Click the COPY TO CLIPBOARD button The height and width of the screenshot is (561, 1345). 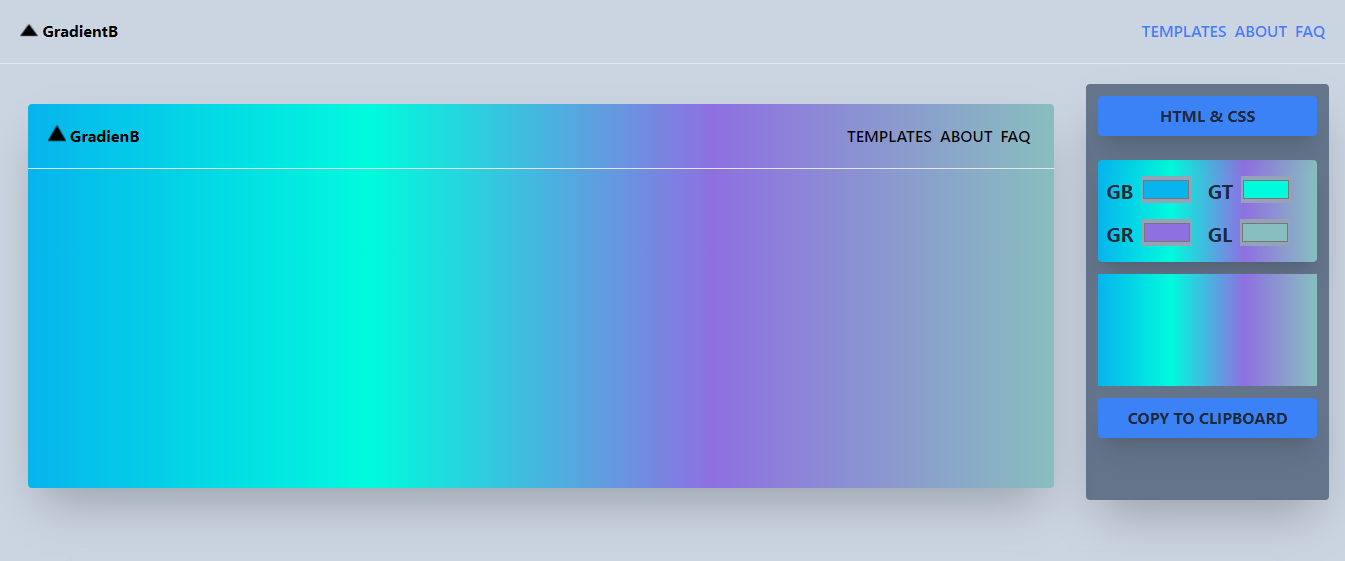pyautogui.click(x=1207, y=418)
